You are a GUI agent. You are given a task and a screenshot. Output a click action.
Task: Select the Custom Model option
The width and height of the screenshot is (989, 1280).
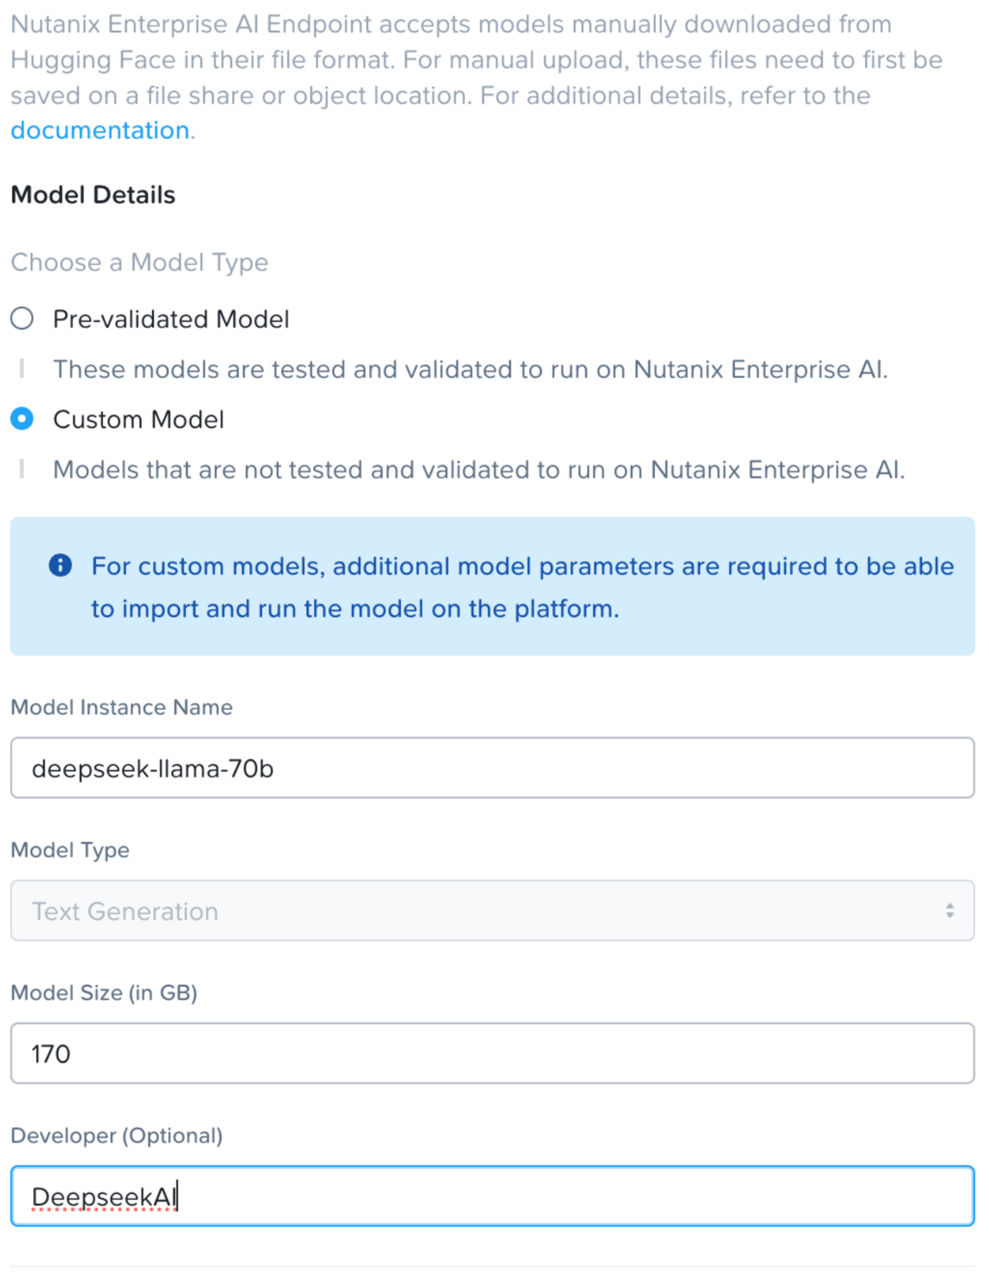tap(21, 418)
